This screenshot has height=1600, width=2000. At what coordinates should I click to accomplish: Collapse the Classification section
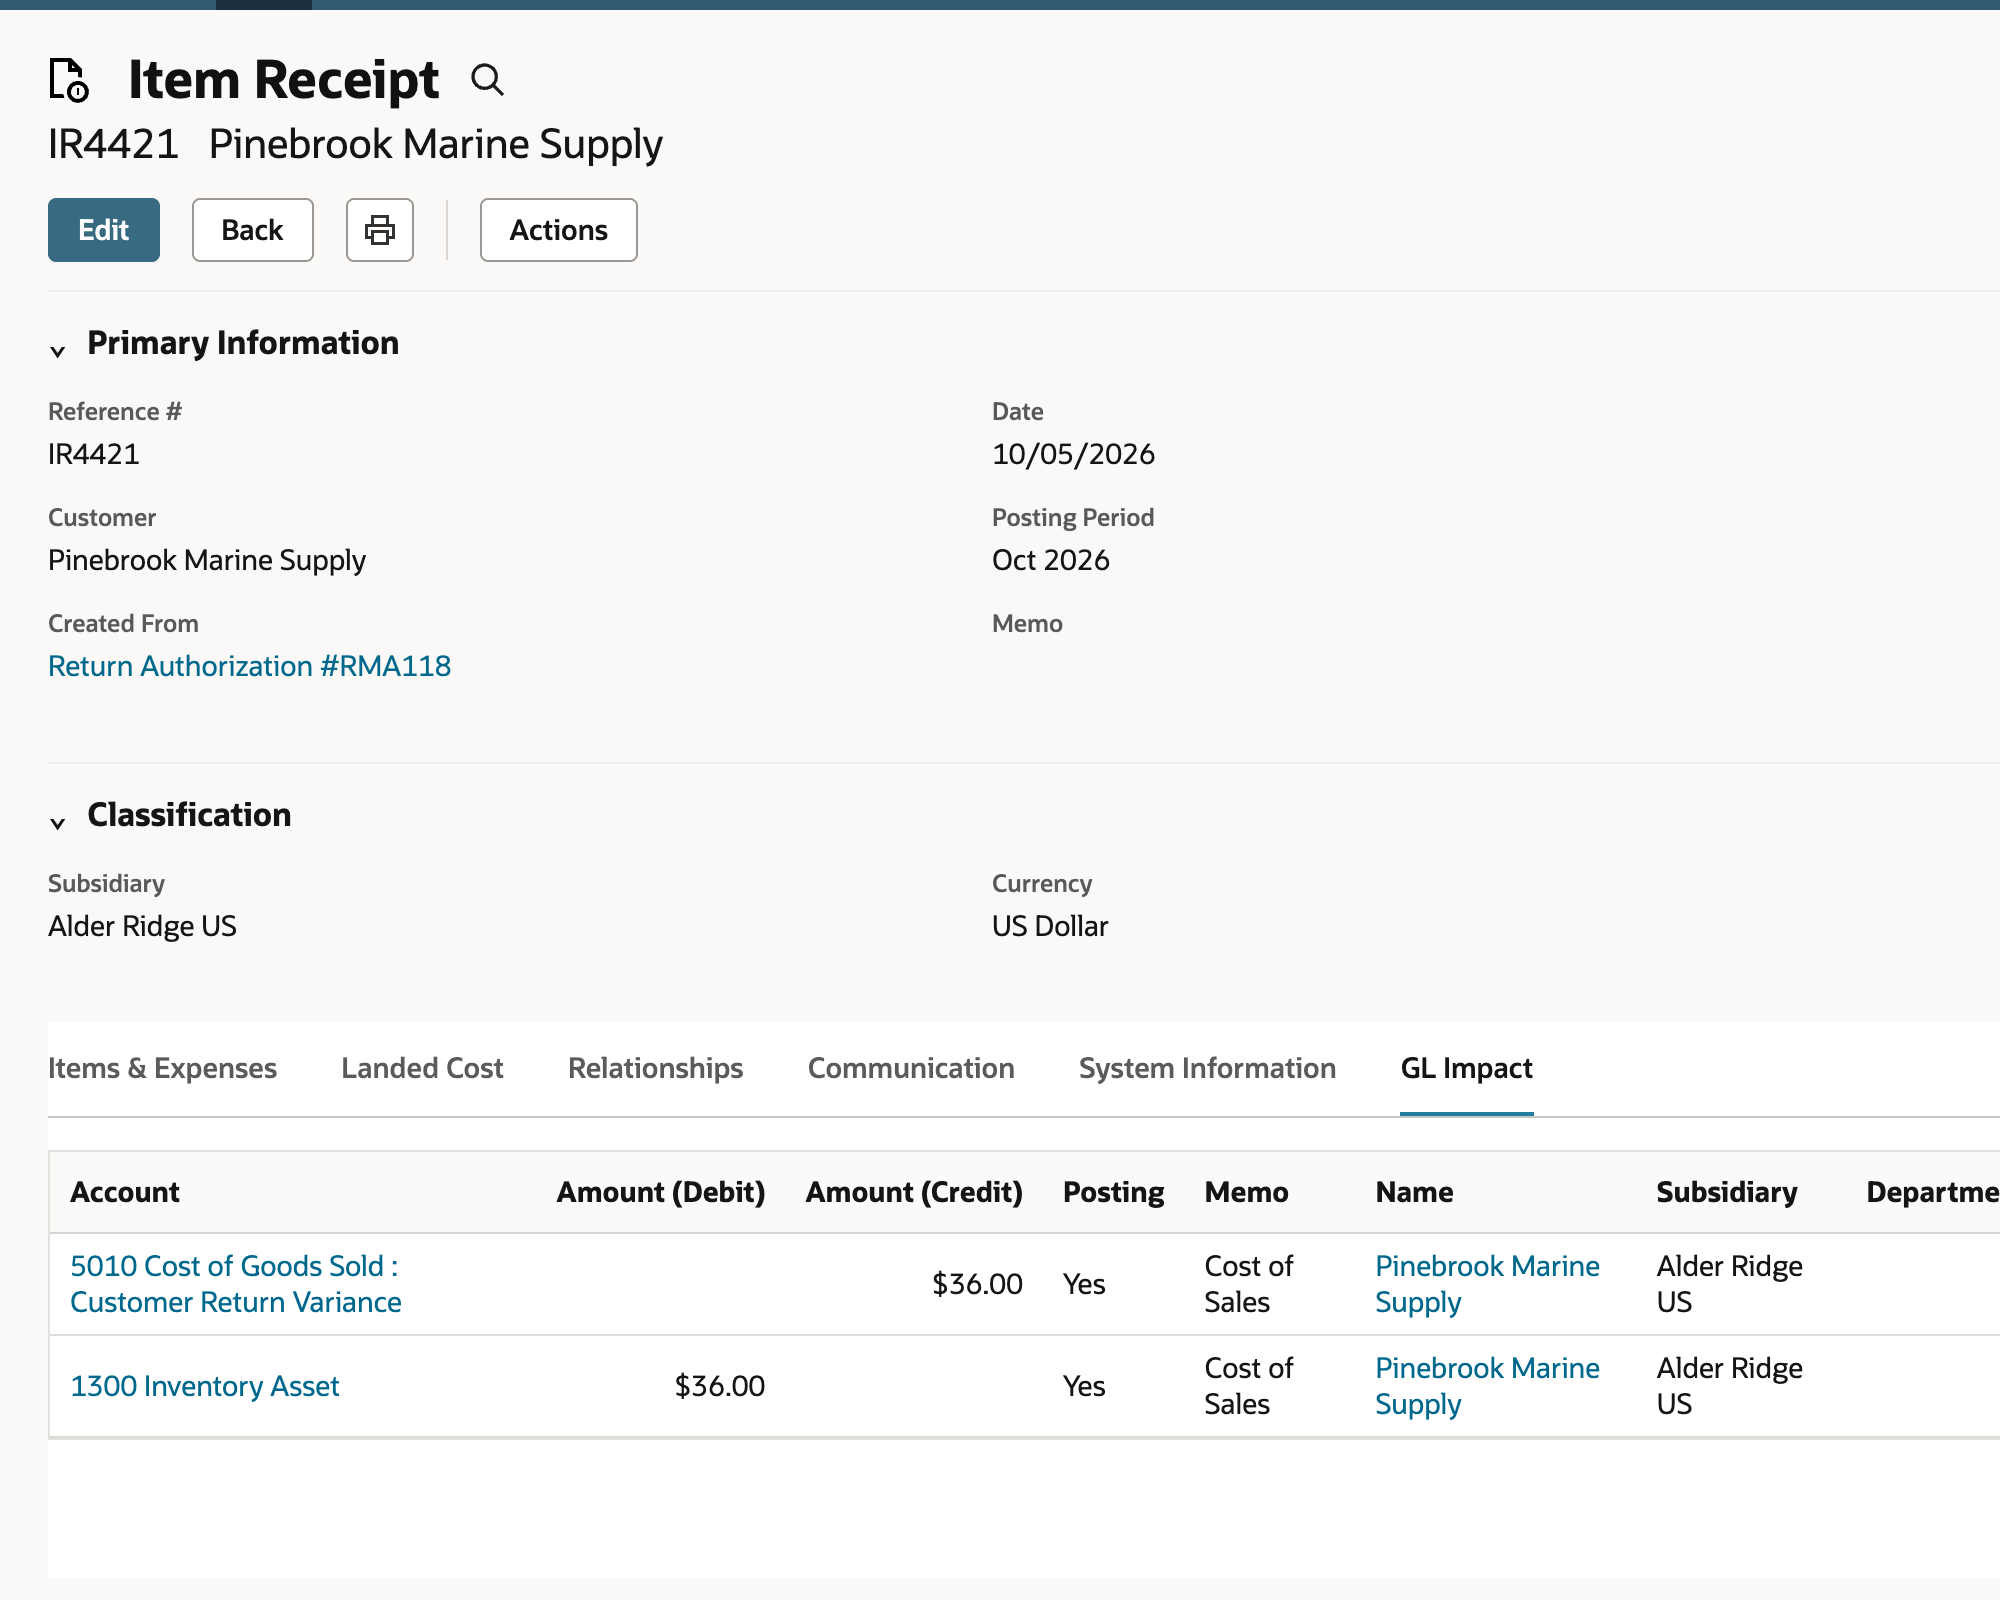pos(58,822)
